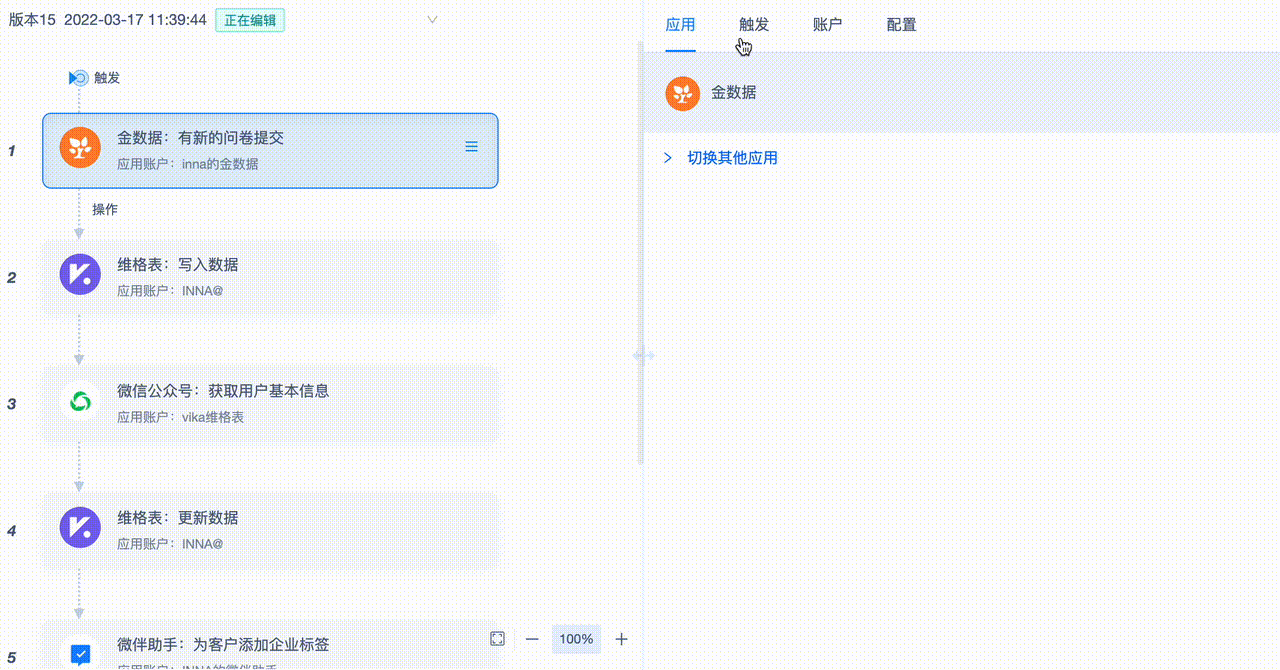
Task: Expand 切换其他应用 to switch apps
Action: click(x=668, y=157)
